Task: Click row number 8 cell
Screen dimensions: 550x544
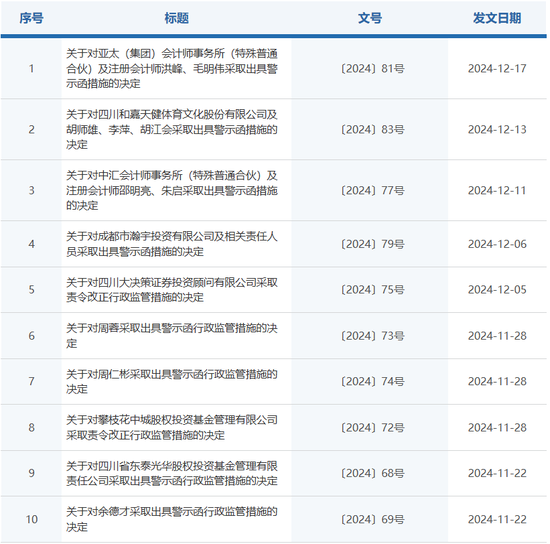Action: click(x=31, y=428)
